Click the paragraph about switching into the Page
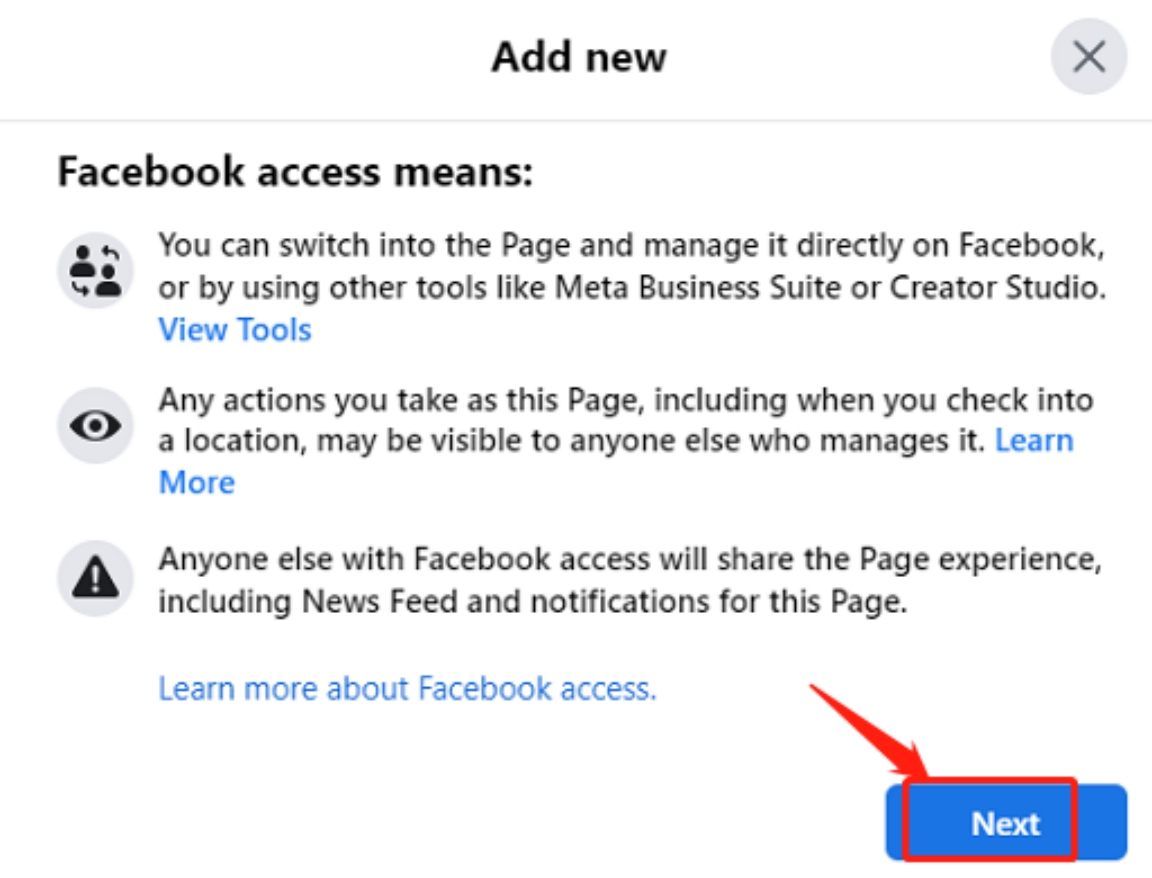 (630, 266)
